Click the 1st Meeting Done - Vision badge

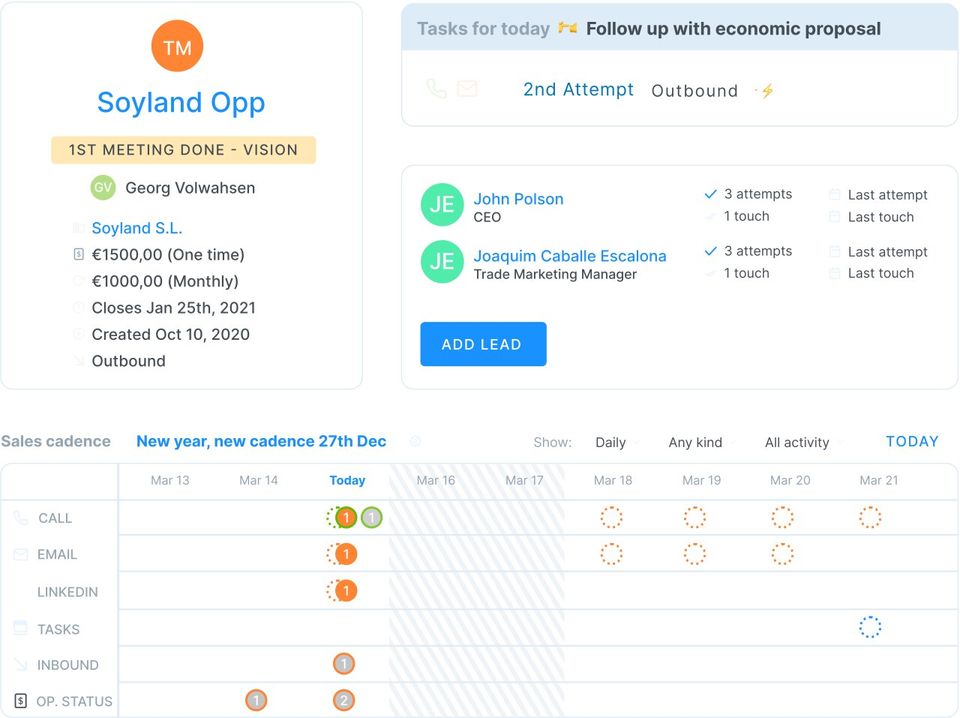click(x=183, y=150)
